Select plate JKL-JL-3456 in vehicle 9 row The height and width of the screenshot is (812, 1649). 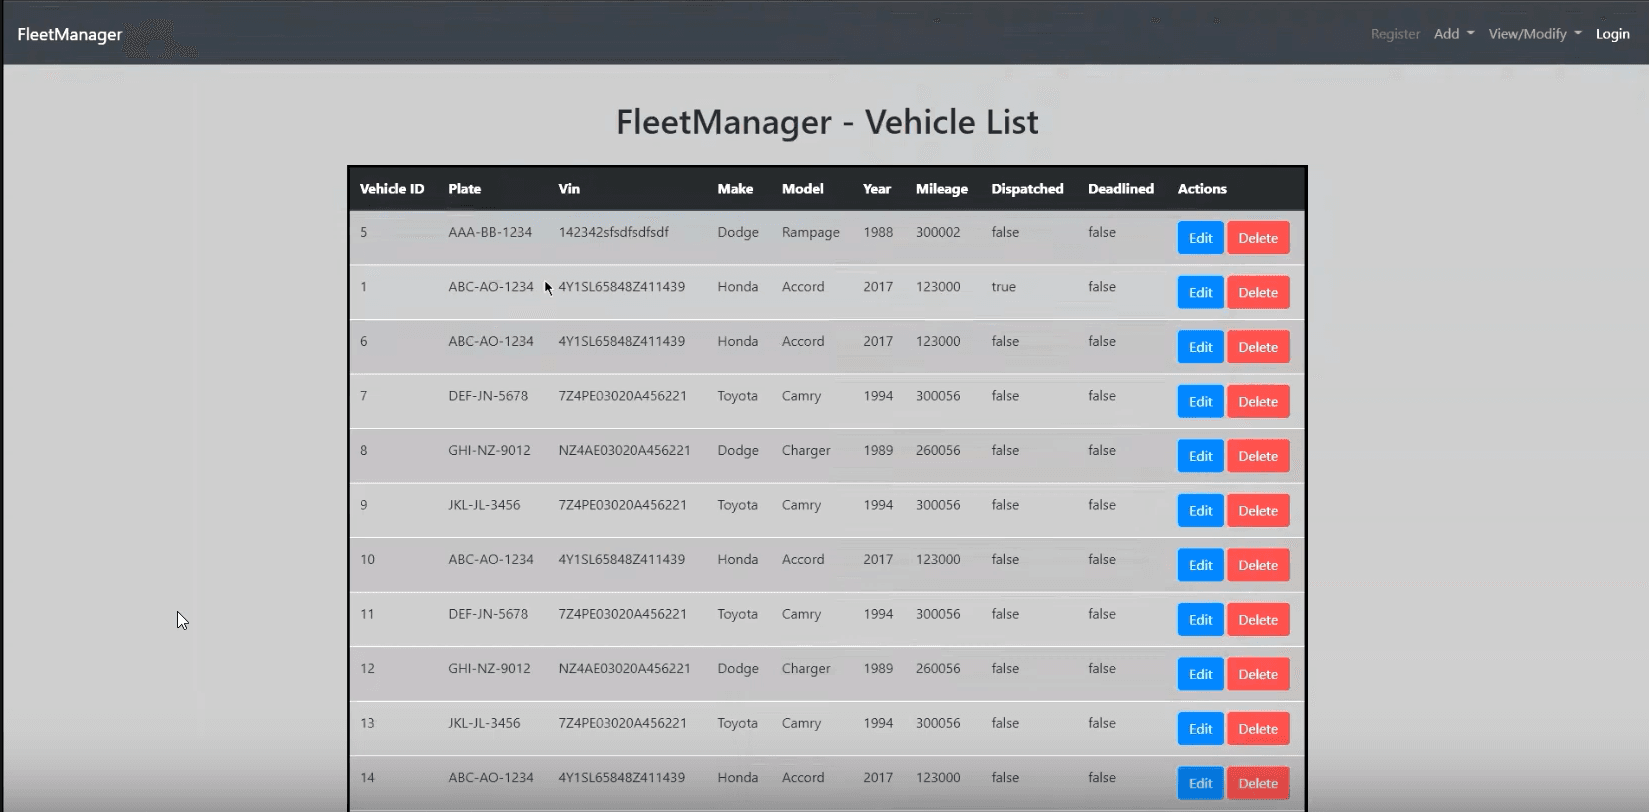(x=484, y=505)
